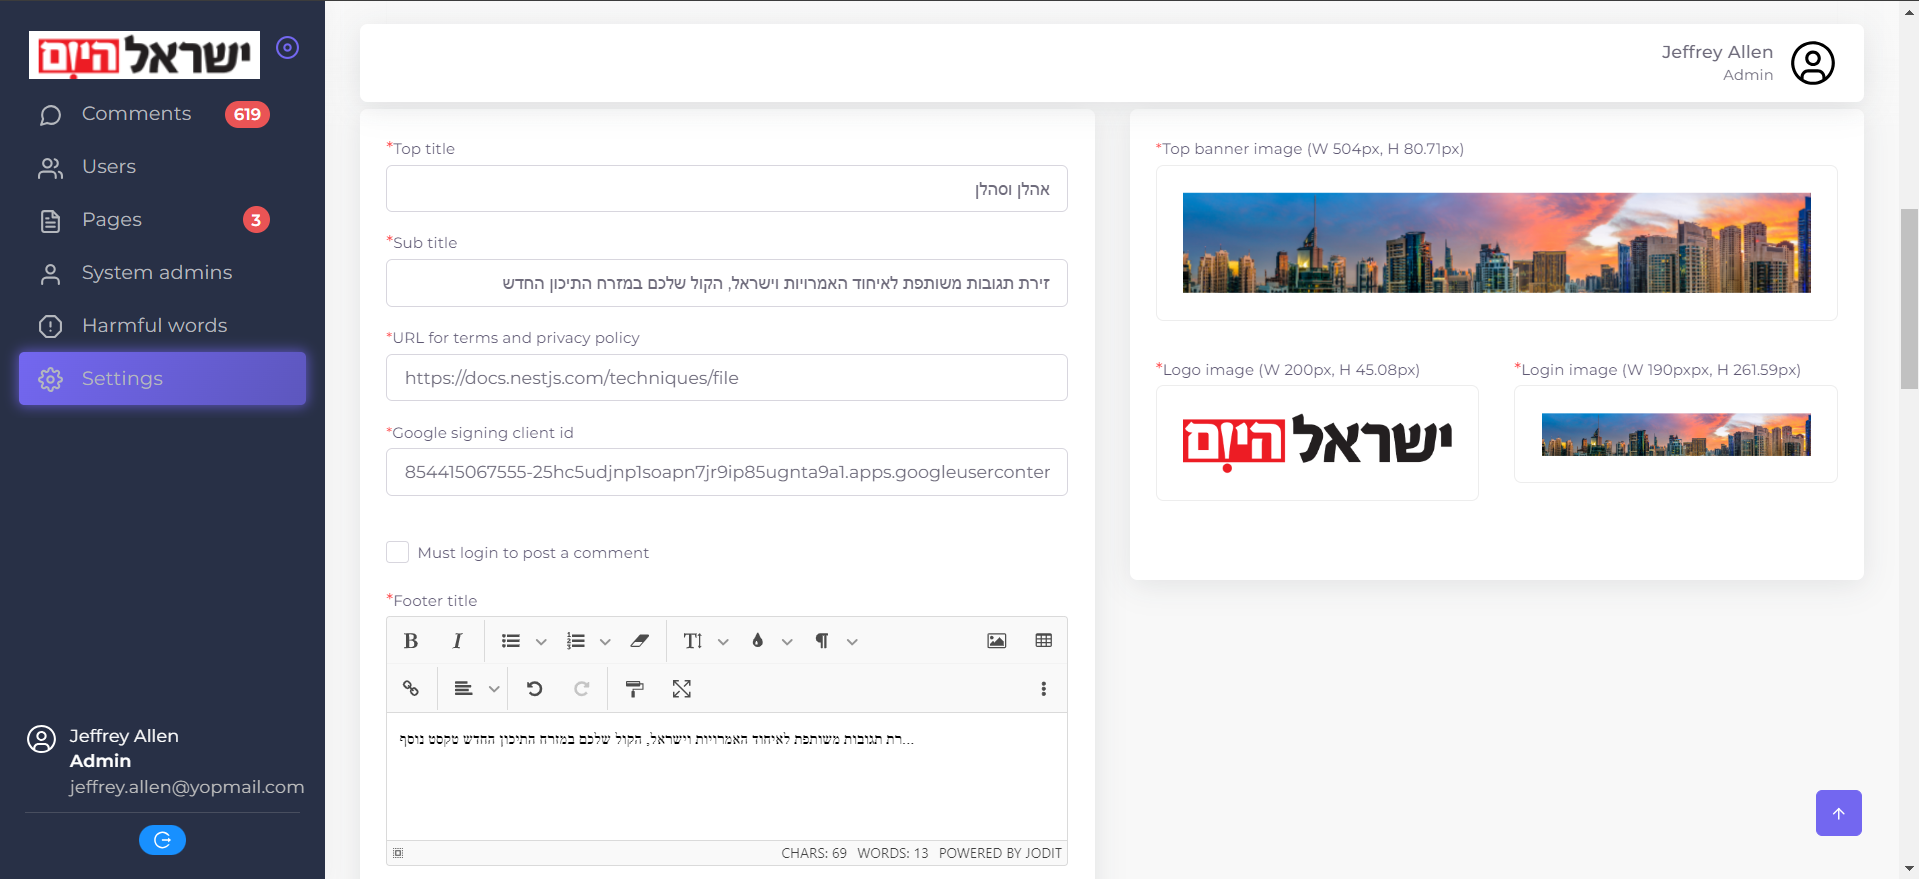The image size is (1919, 879).
Task: Click the user avatar in header
Action: (1812, 63)
